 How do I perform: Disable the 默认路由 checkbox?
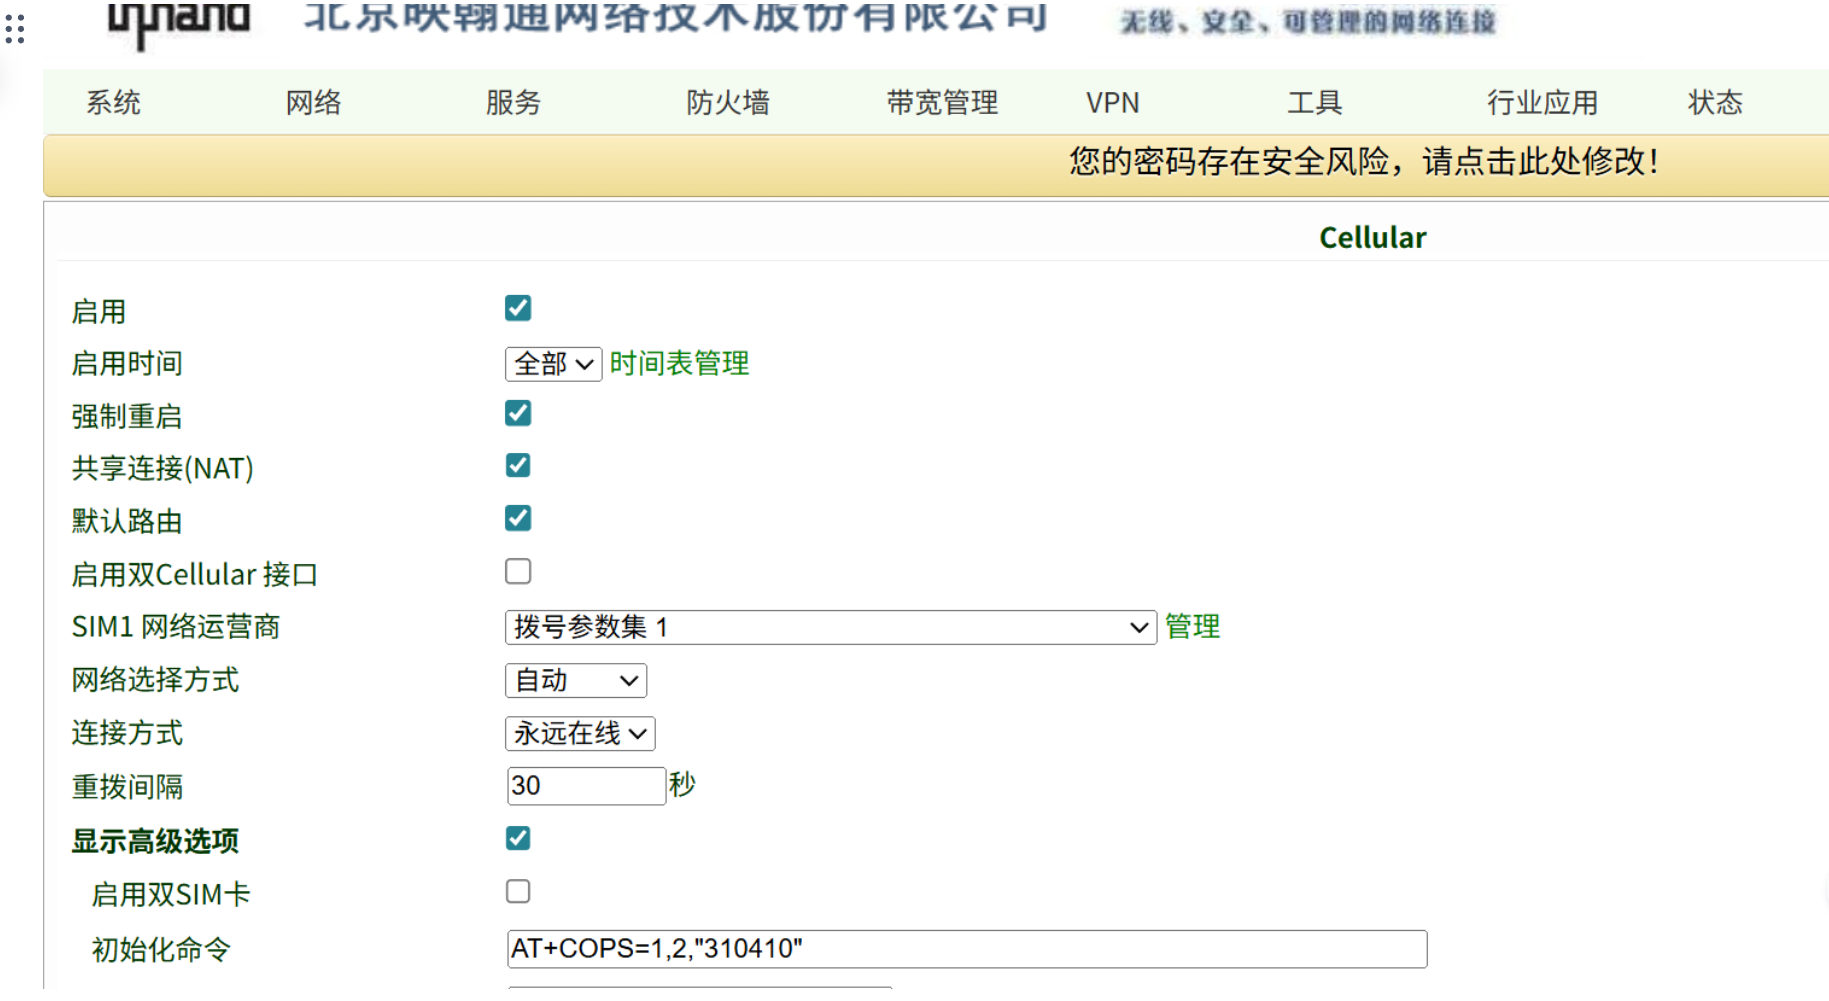pos(517,517)
